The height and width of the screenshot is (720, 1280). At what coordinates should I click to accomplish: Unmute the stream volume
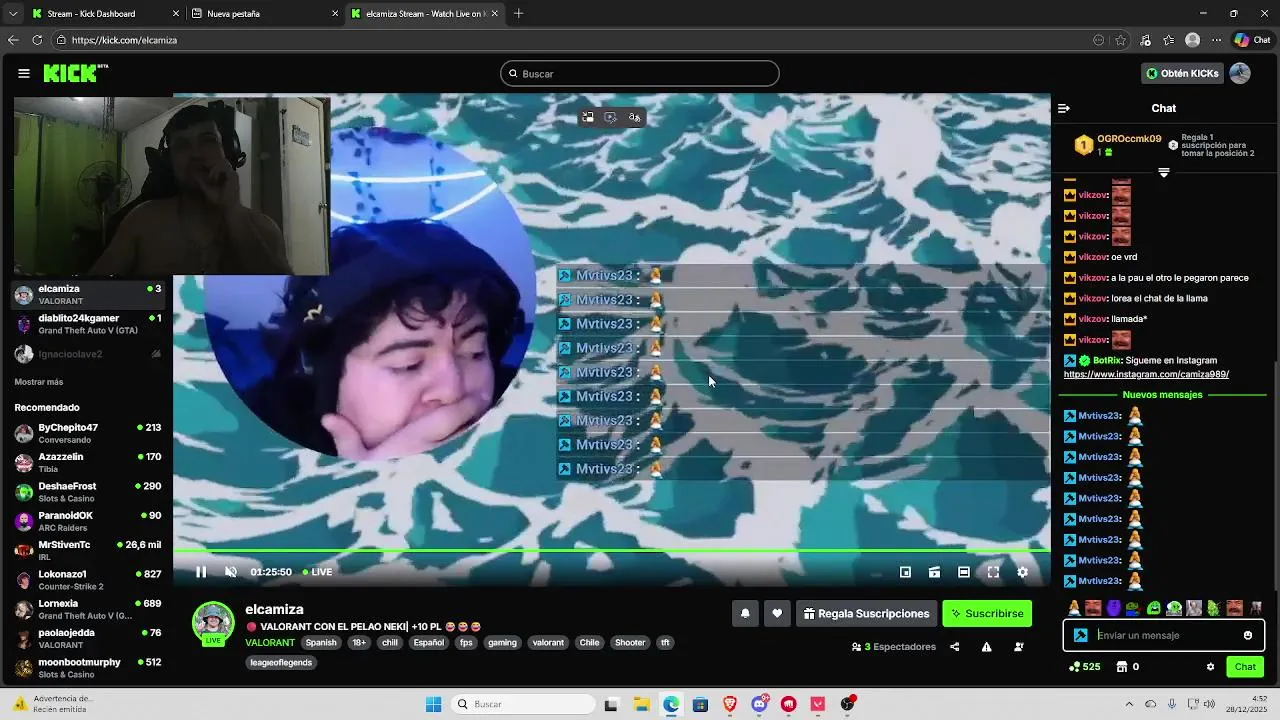click(231, 572)
